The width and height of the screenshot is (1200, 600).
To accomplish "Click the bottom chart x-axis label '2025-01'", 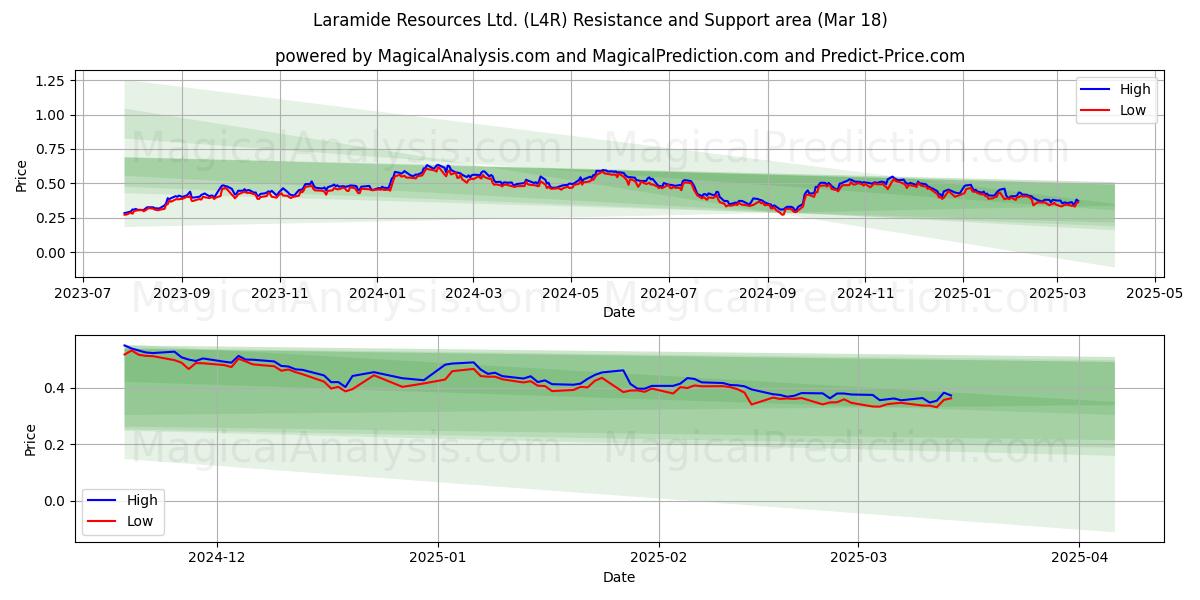I will tap(439, 558).
